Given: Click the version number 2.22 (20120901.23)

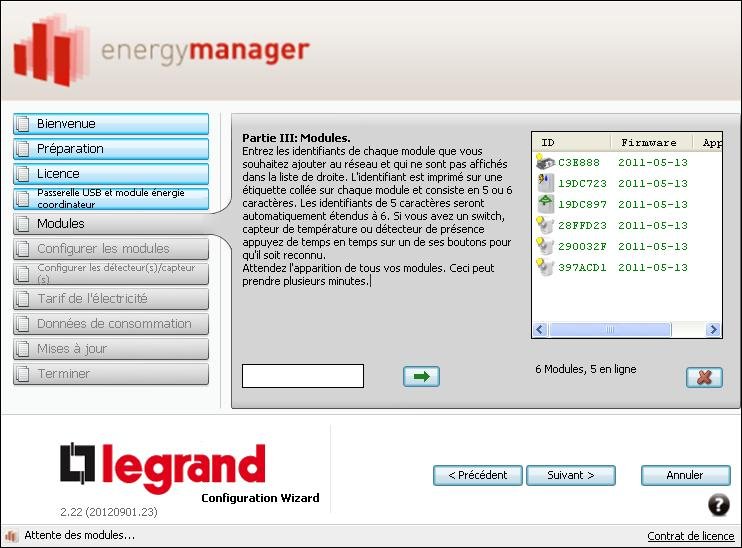Looking at the screenshot, I should (x=109, y=512).
